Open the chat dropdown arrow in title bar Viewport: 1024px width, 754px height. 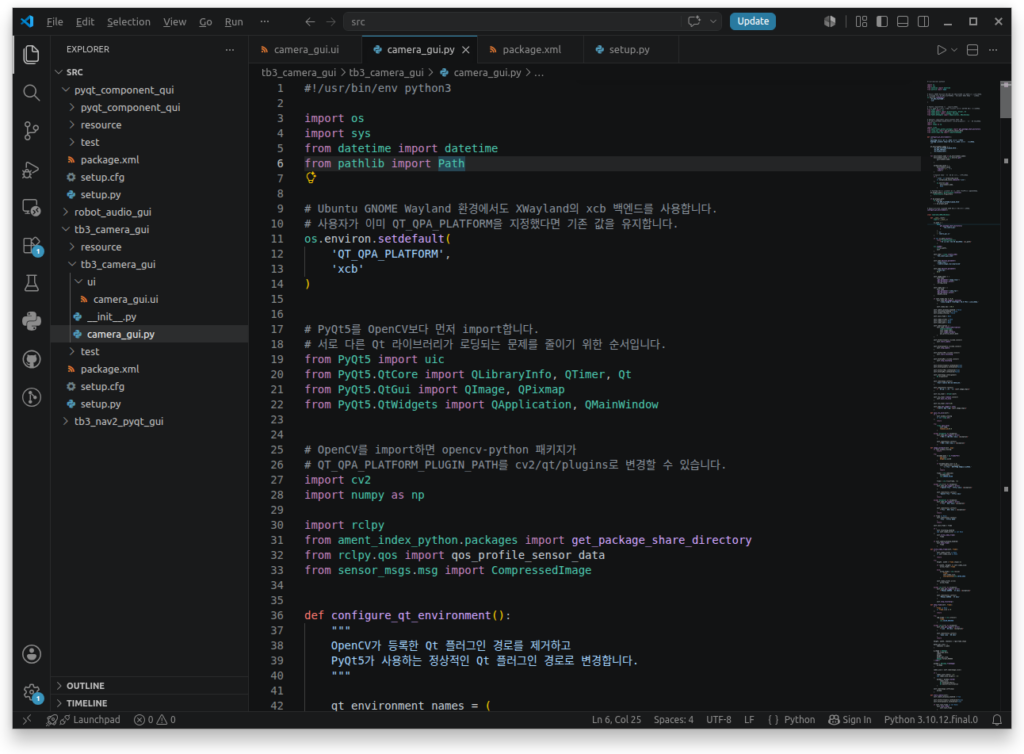(x=713, y=22)
